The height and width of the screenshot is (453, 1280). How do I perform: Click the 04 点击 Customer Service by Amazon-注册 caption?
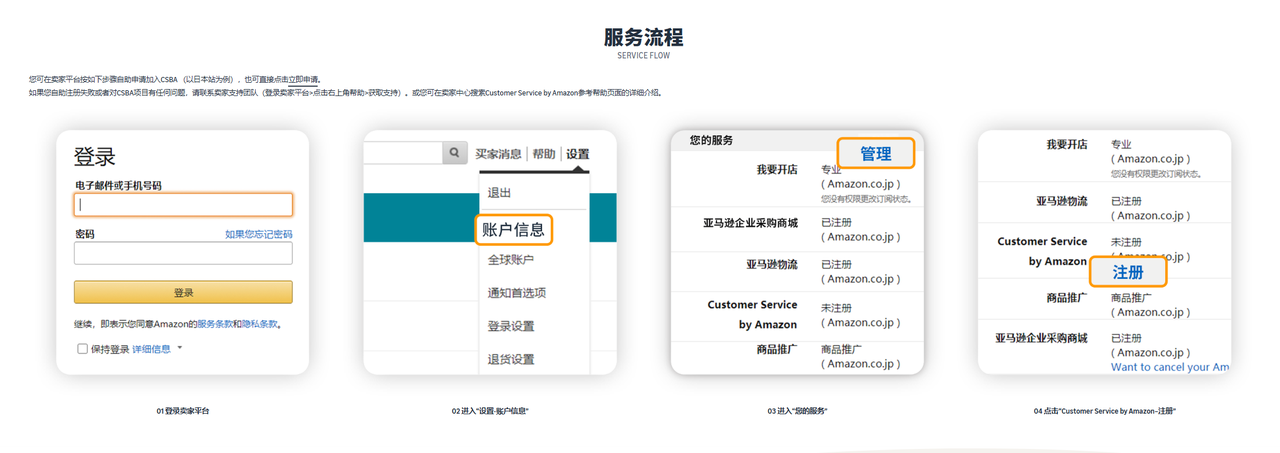(x=1105, y=411)
